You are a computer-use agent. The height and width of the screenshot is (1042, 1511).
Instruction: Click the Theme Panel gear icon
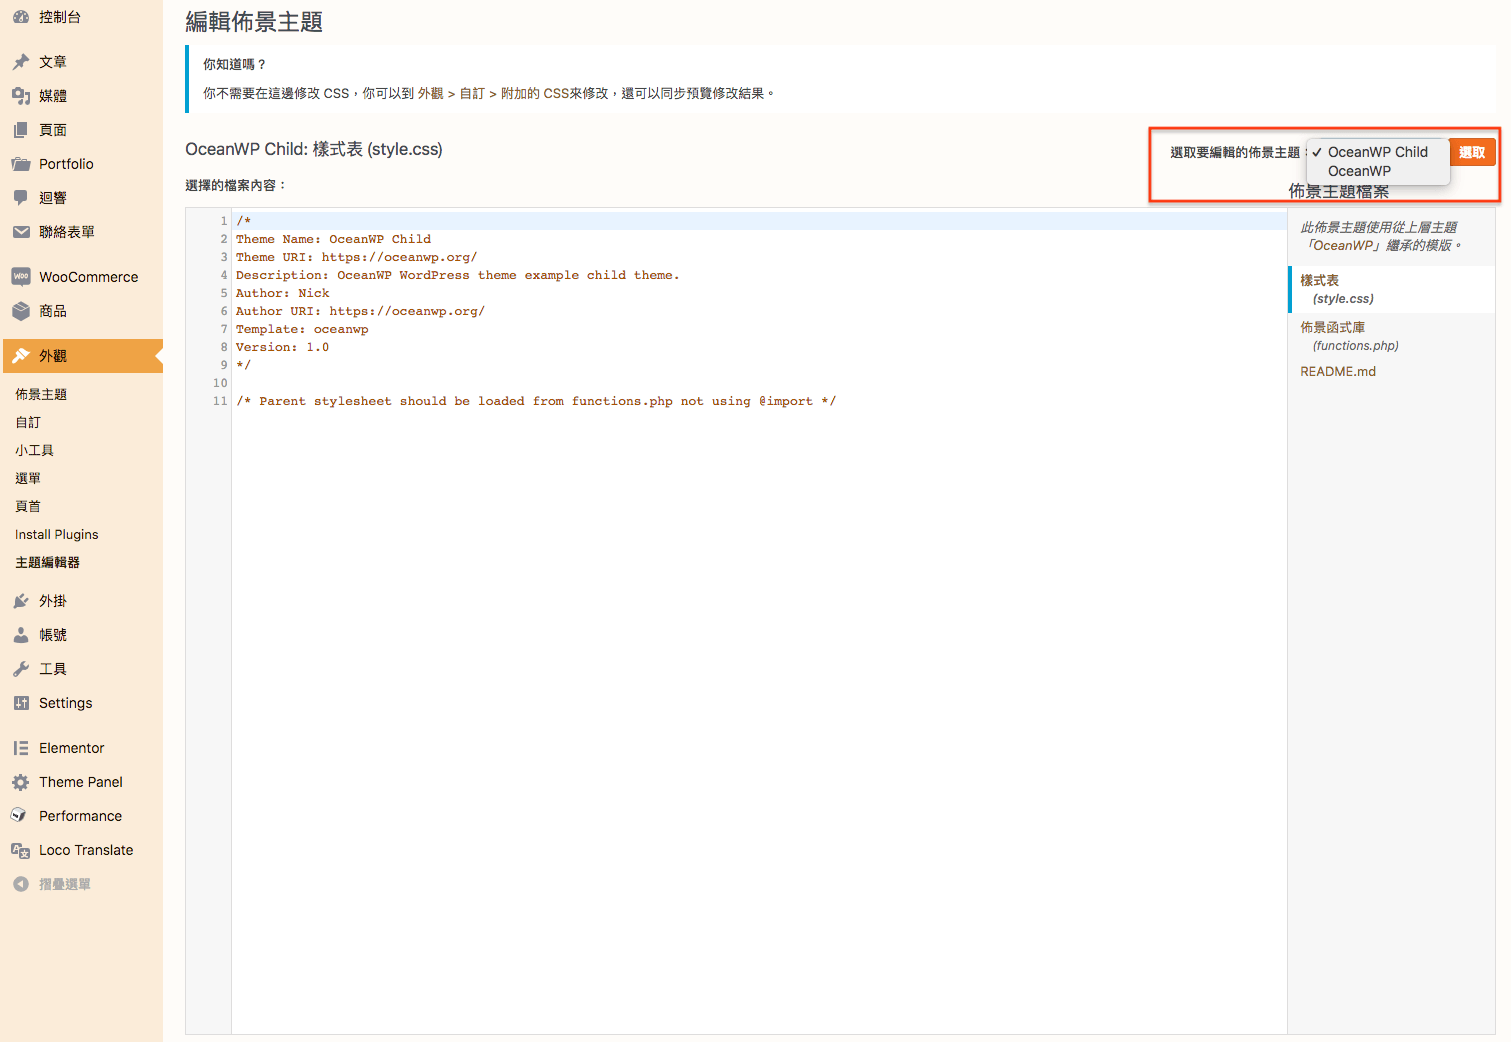[x=21, y=782]
